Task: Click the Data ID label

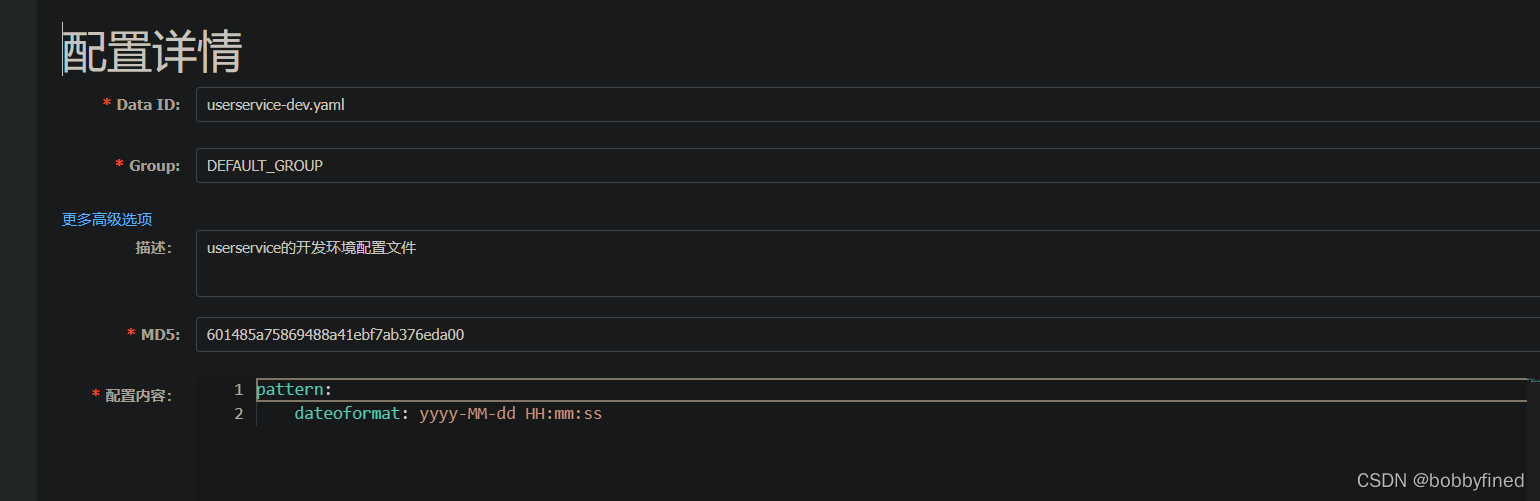Action: [148, 105]
